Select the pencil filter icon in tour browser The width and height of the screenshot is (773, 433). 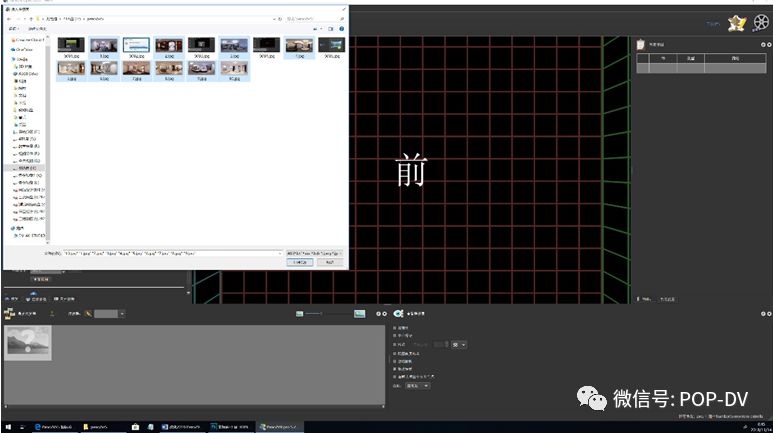[88, 314]
